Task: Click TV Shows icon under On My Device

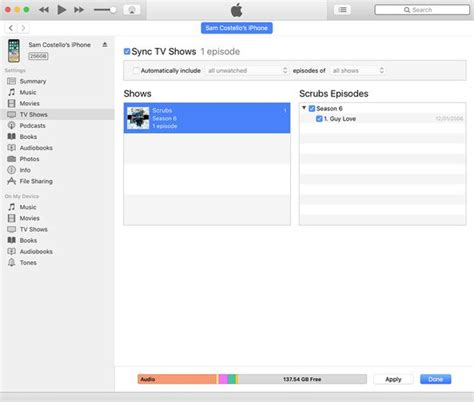Action: (x=12, y=229)
